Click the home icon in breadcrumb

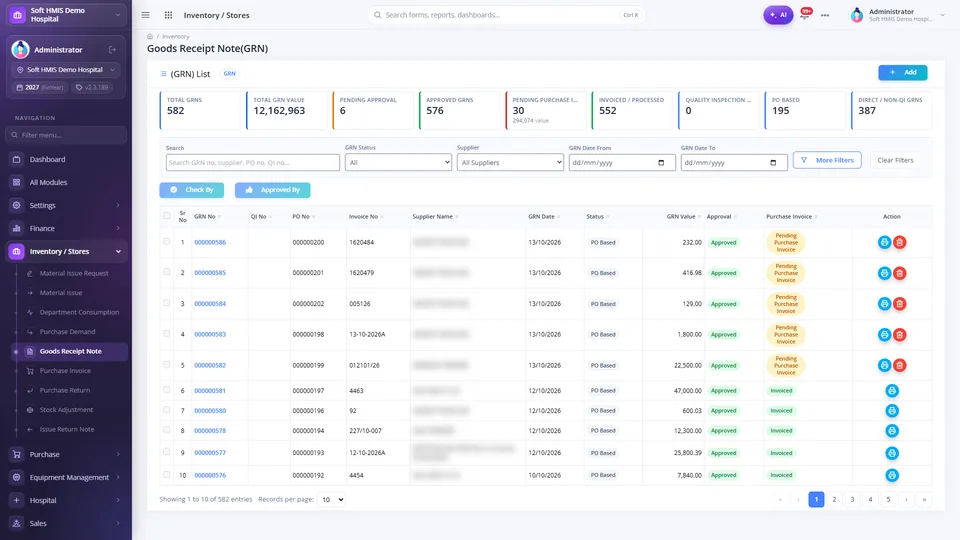click(x=150, y=37)
